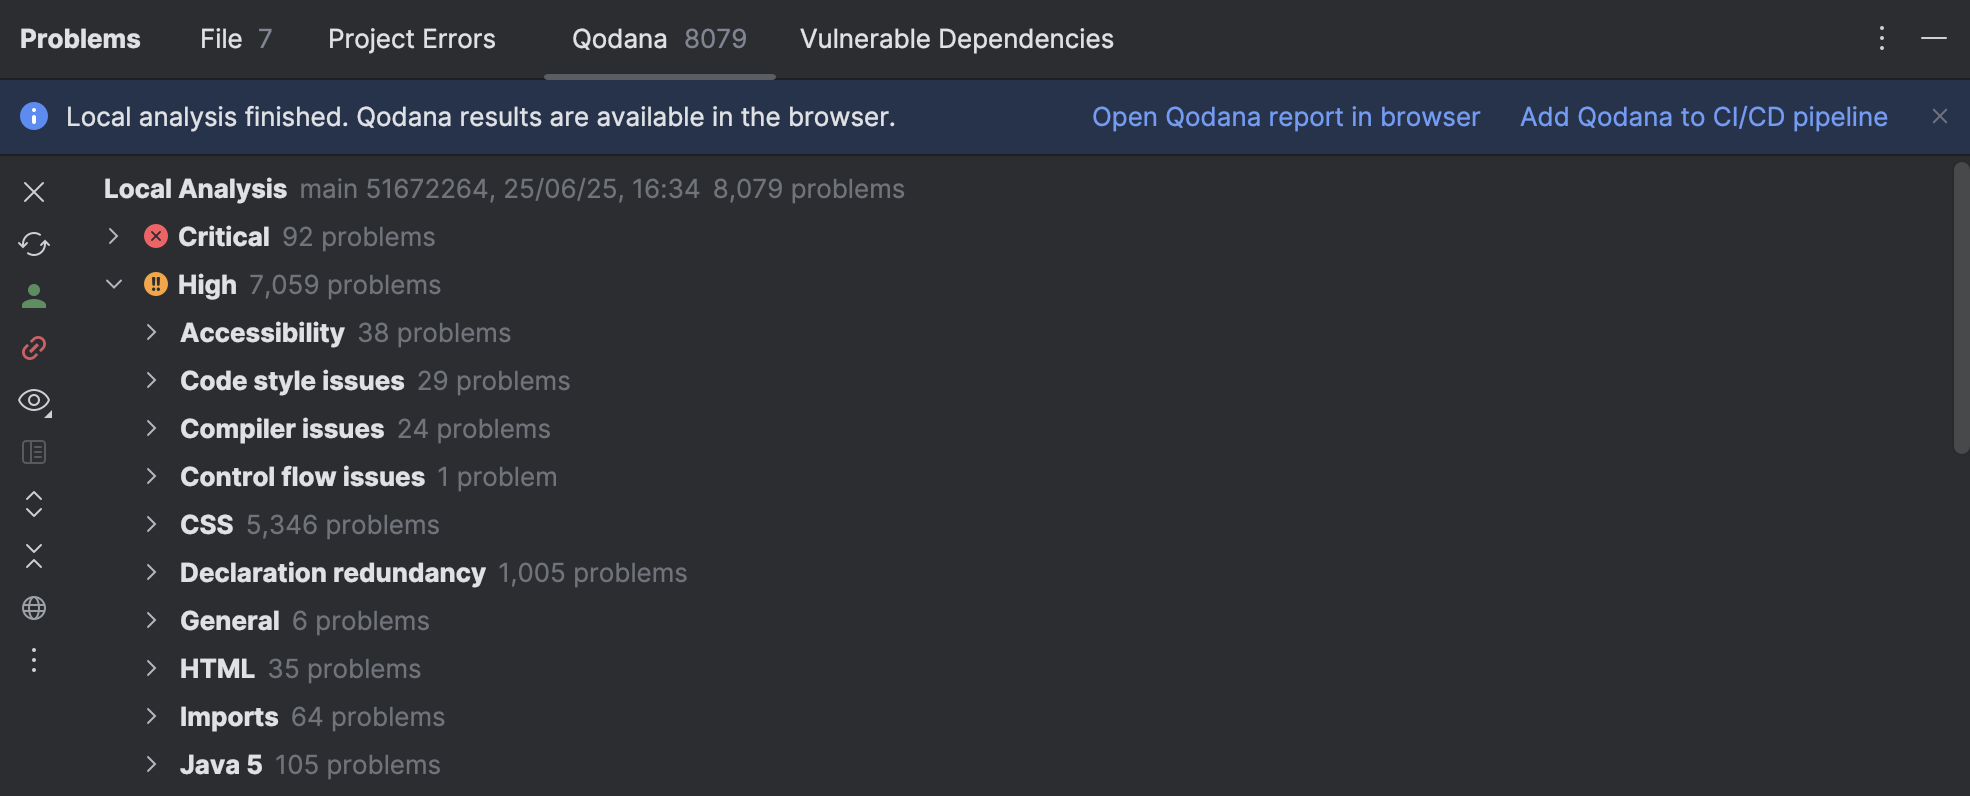Click the green user account icon

[34, 296]
